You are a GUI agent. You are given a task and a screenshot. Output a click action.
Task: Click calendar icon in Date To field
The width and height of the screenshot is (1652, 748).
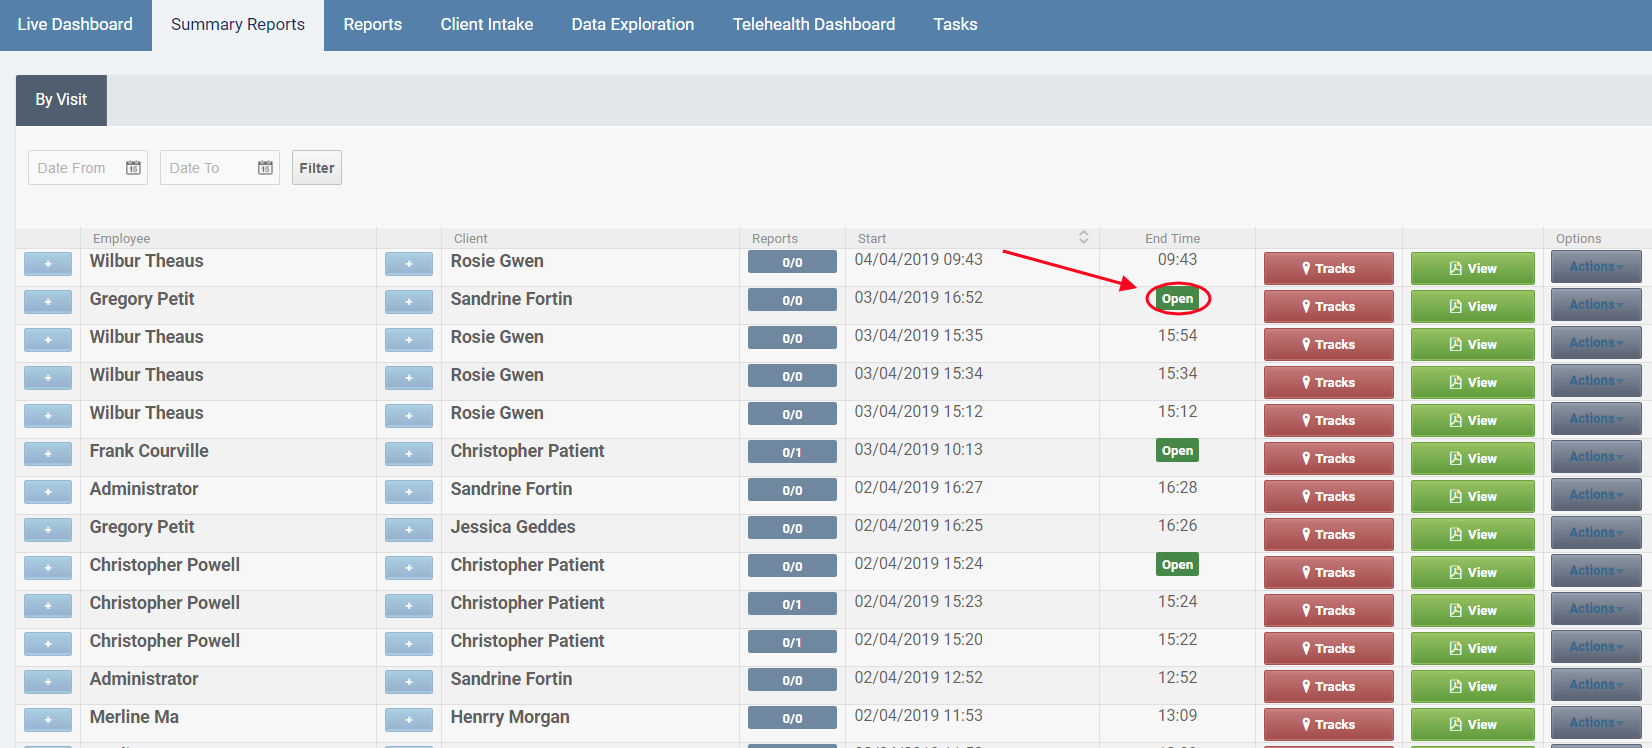pos(265,168)
